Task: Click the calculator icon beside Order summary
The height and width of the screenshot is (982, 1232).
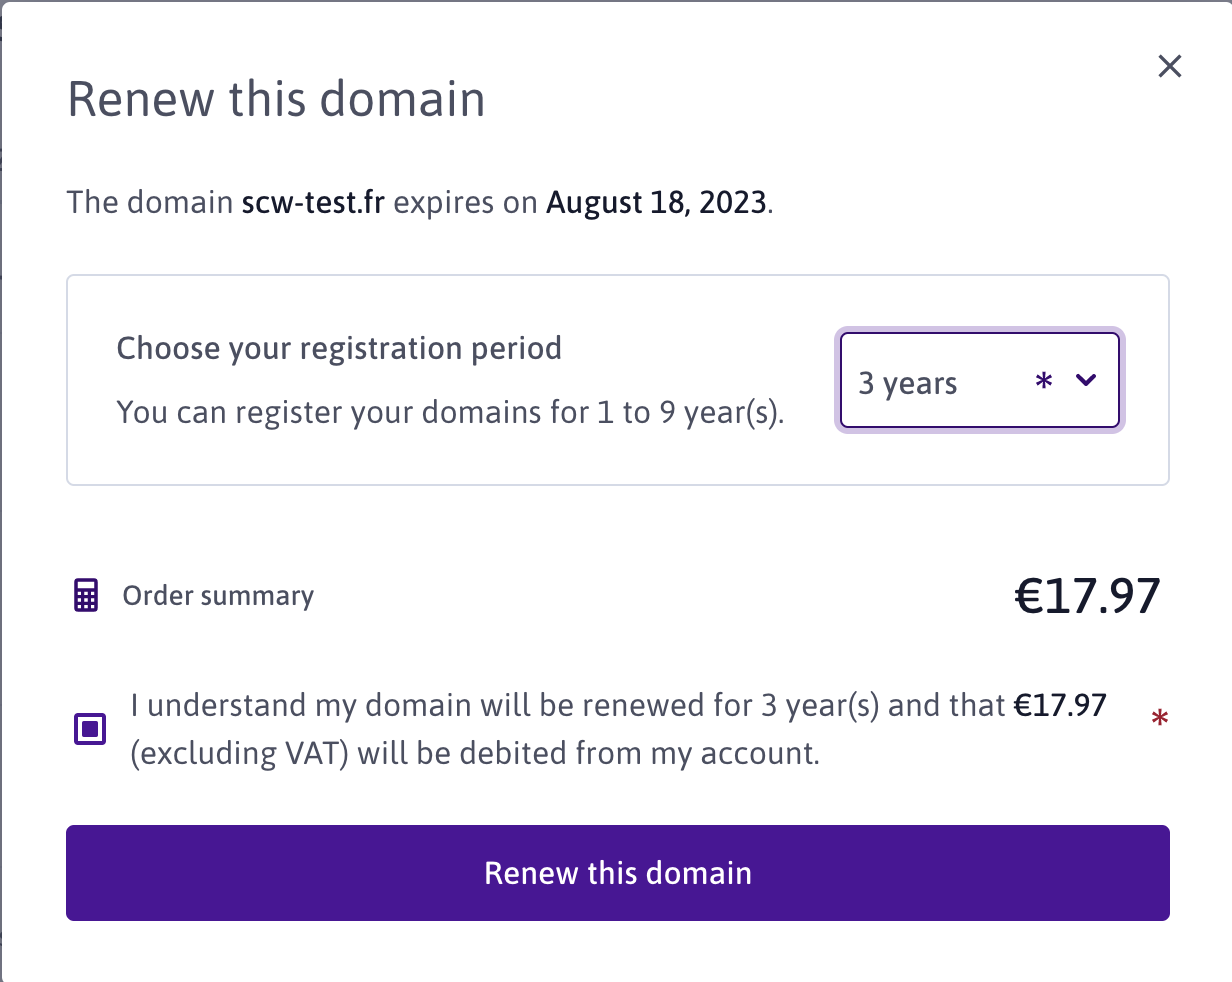Action: tap(87, 596)
